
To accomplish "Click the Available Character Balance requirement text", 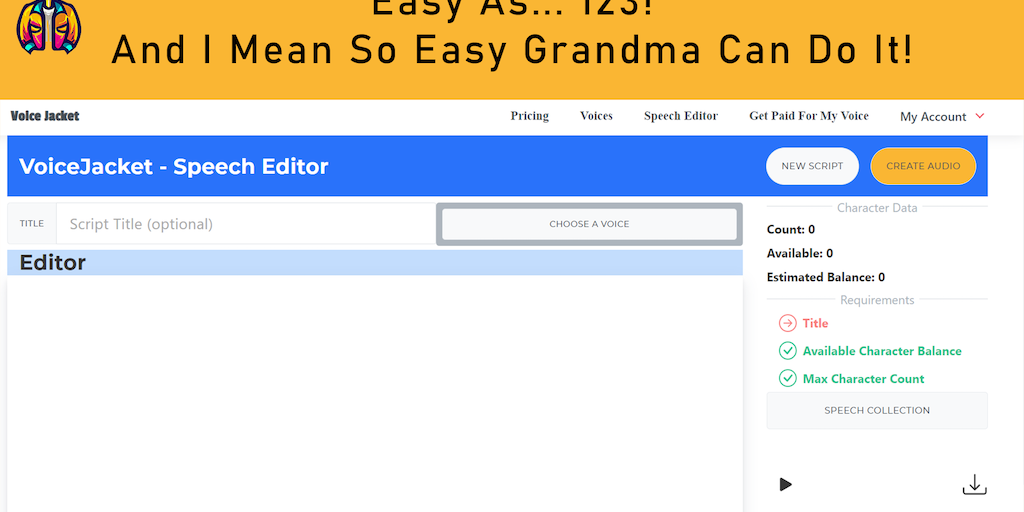I will coord(882,351).
